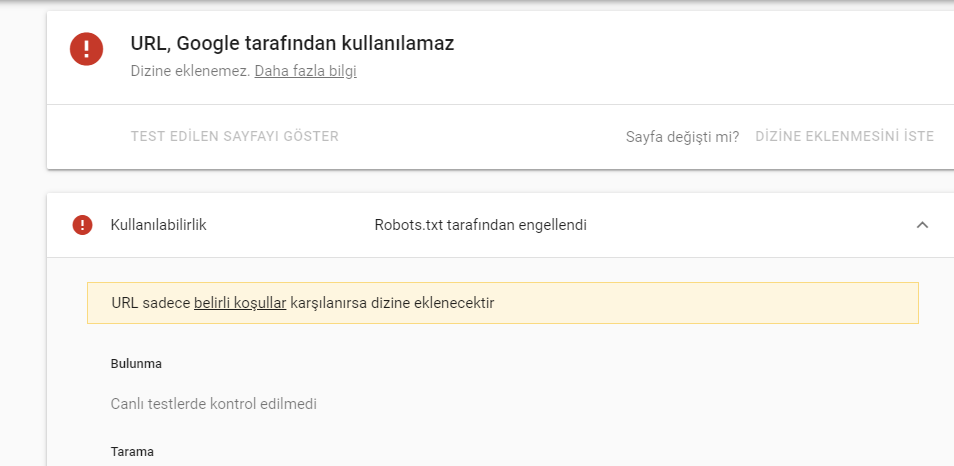Click blank space between Kullanılabilirlik and Robots.txt
This screenshot has width=954, height=466.
pos(291,225)
